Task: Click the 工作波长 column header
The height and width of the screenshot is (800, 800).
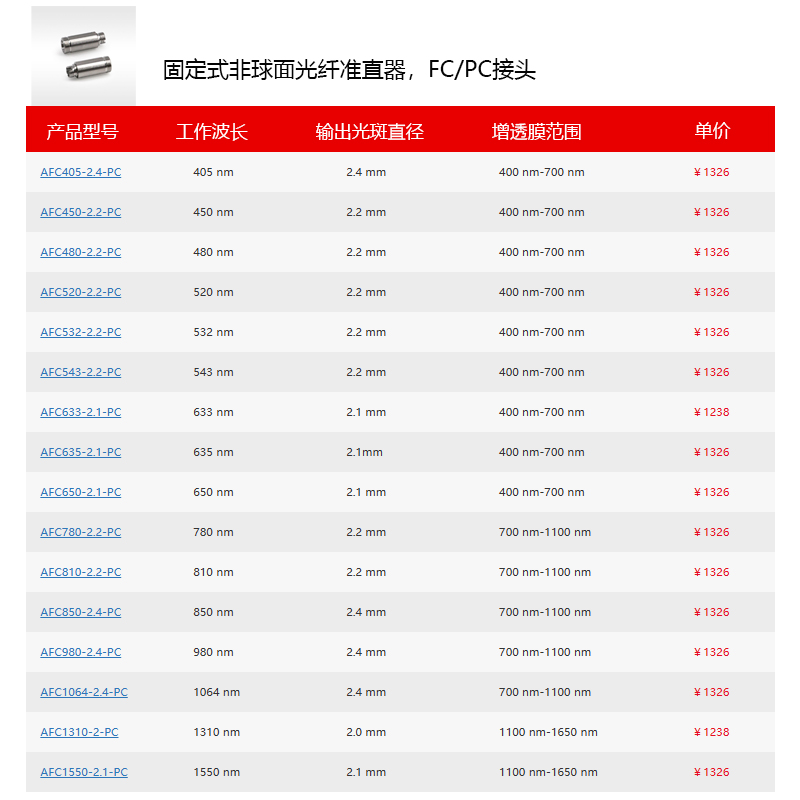Action: [212, 132]
